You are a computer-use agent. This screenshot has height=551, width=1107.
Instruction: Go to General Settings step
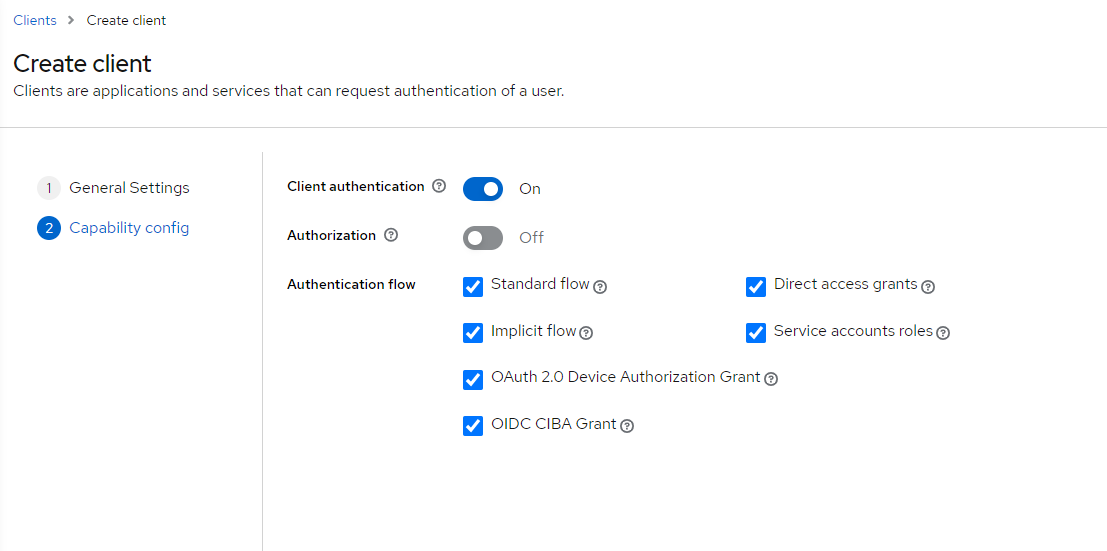tap(128, 188)
